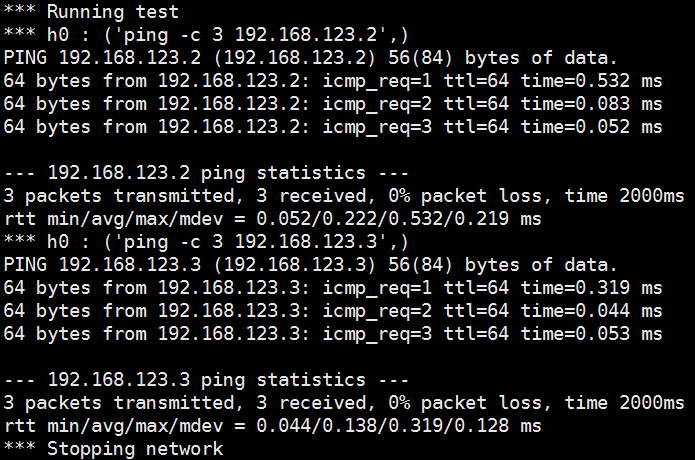This screenshot has width=695, height=460.
Task: Click the 'Running test' line
Action: pos(91,12)
